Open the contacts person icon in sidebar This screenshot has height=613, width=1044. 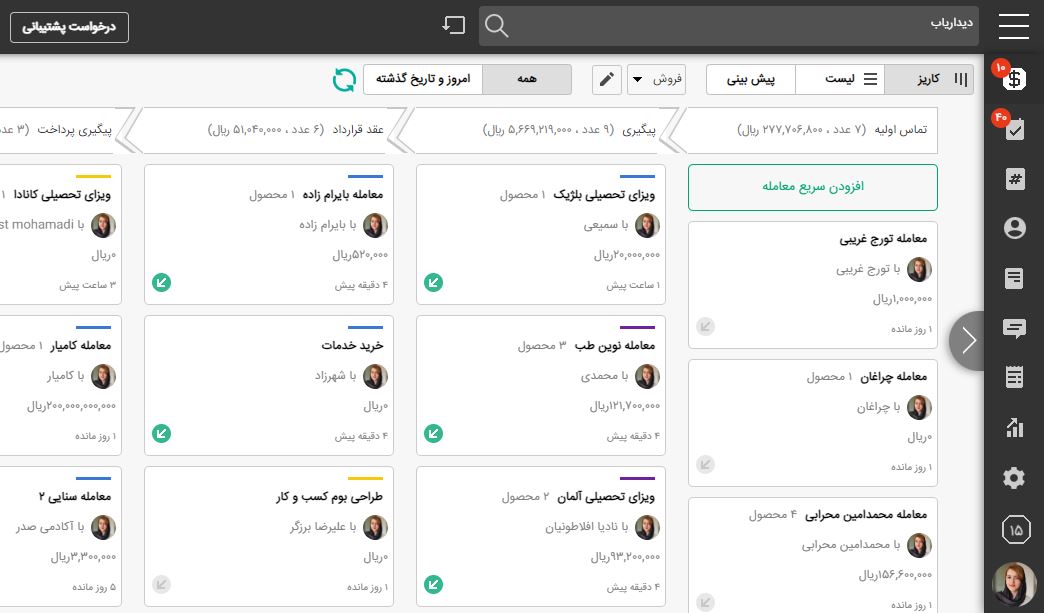click(1014, 228)
